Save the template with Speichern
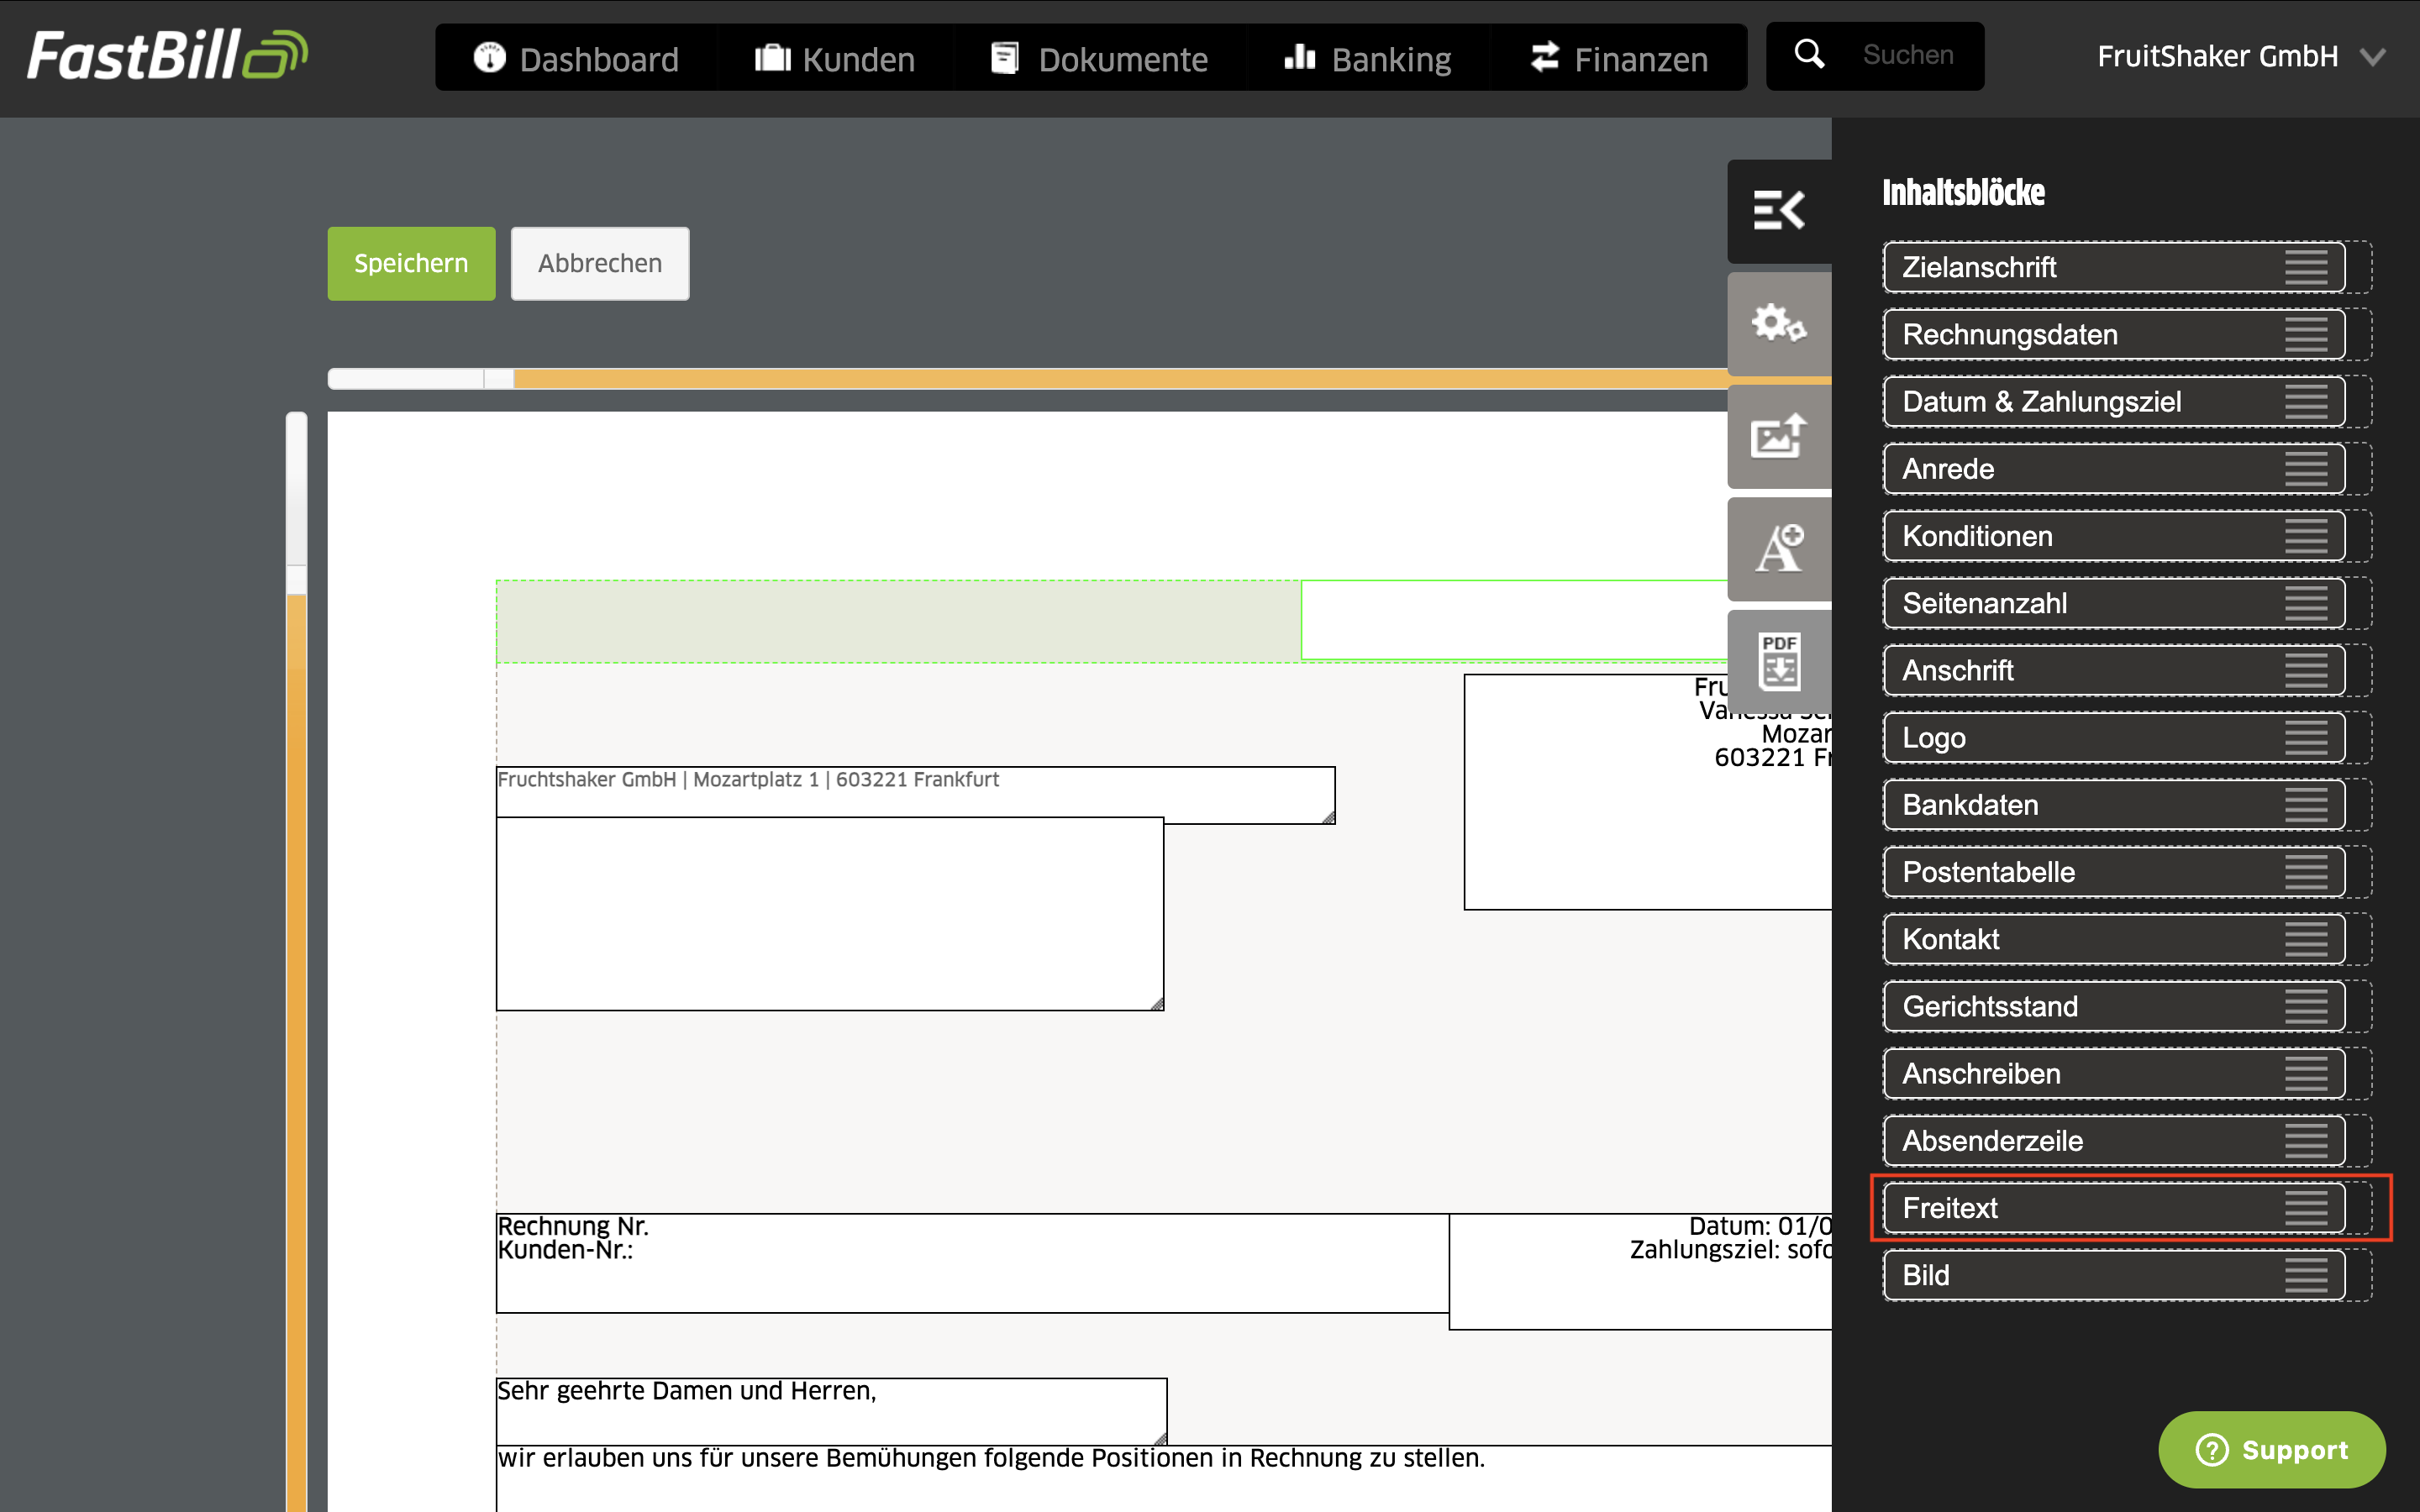 click(x=411, y=263)
